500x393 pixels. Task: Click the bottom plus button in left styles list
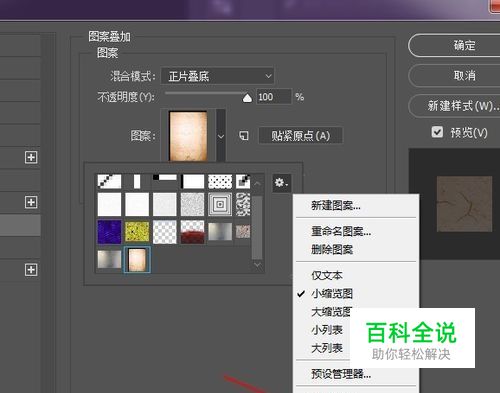(x=31, y=270)
